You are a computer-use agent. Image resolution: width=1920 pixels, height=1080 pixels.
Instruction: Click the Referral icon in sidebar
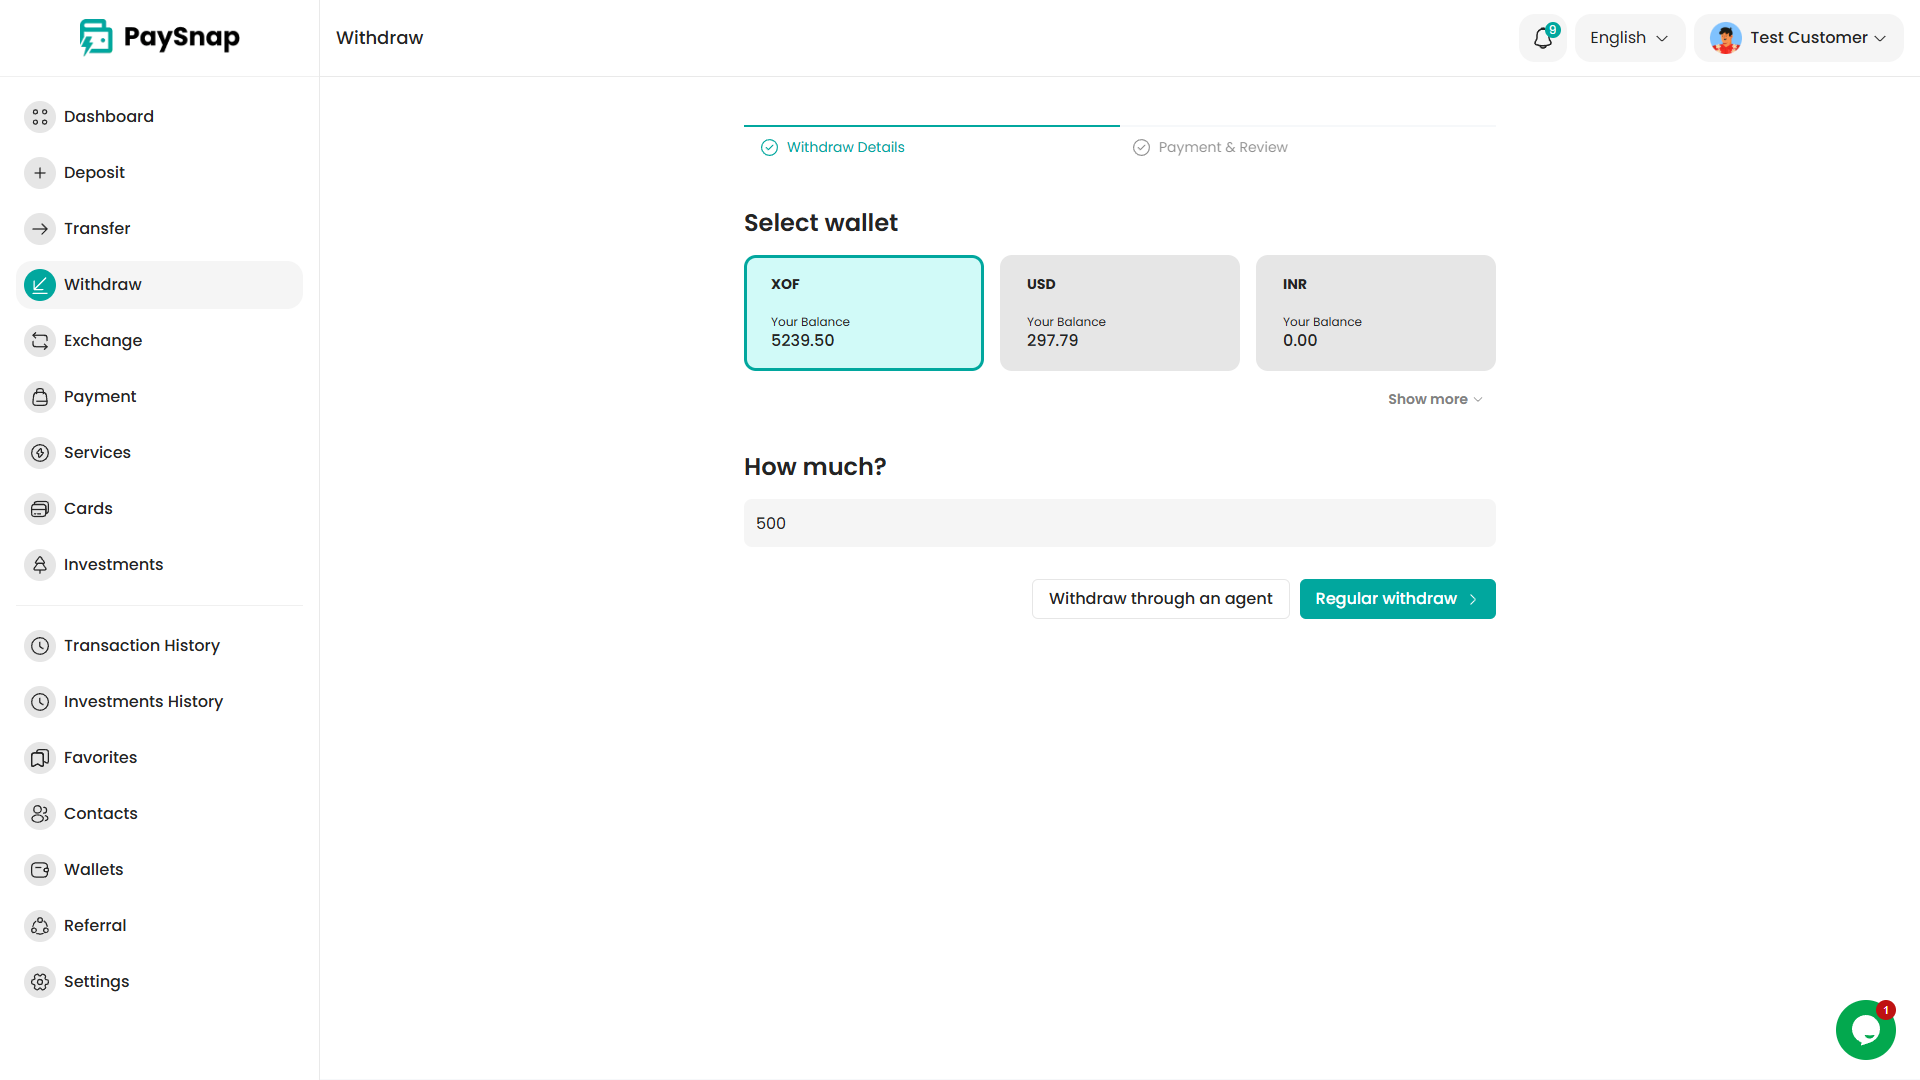(x=40, y=926)
